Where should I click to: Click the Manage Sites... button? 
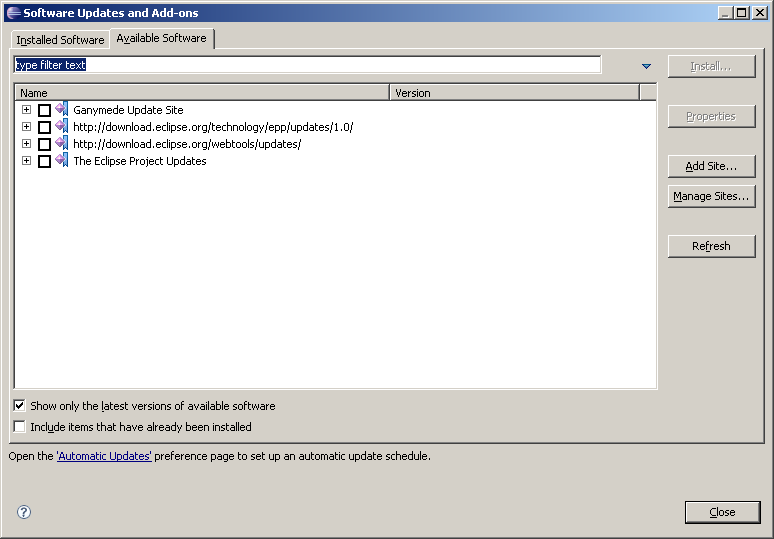[x=711, y=196]
